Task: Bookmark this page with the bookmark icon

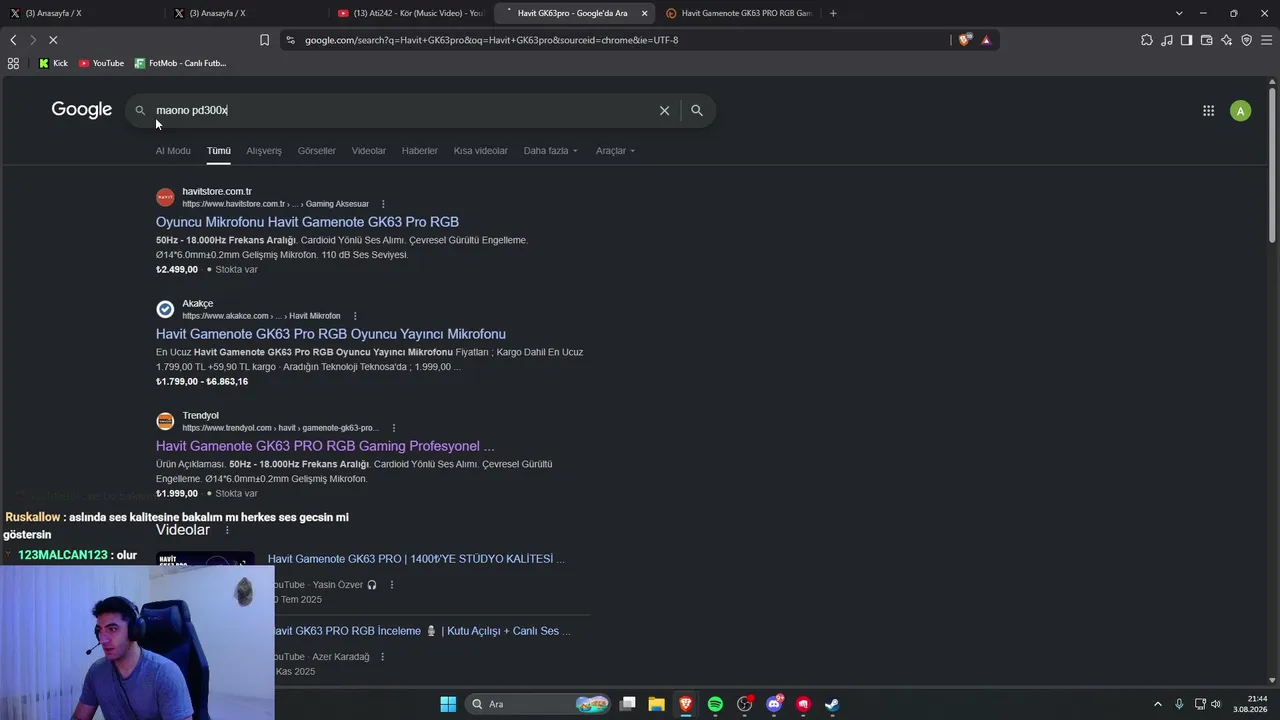Action: [264, 40]
